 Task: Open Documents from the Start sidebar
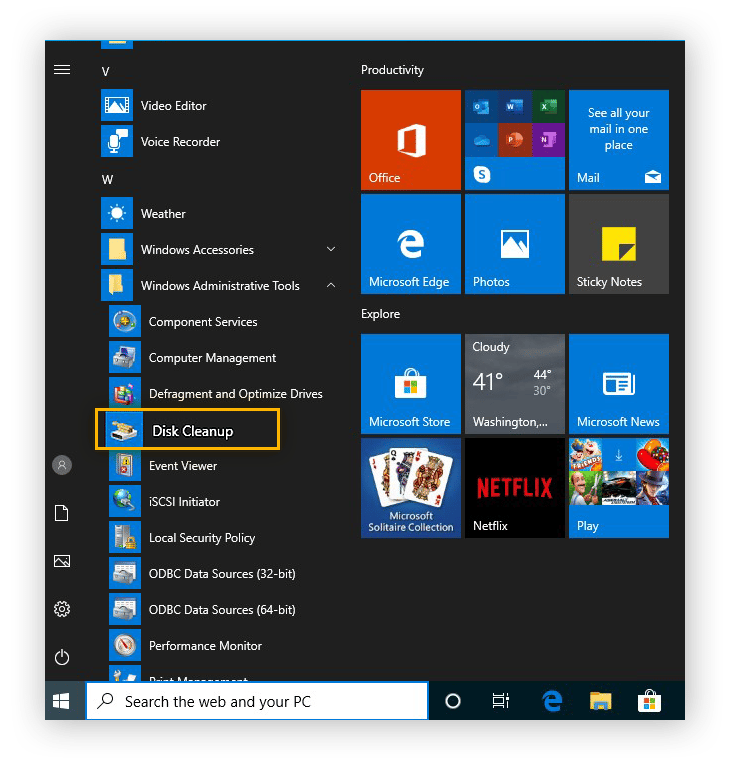click(x=61, y=513)
